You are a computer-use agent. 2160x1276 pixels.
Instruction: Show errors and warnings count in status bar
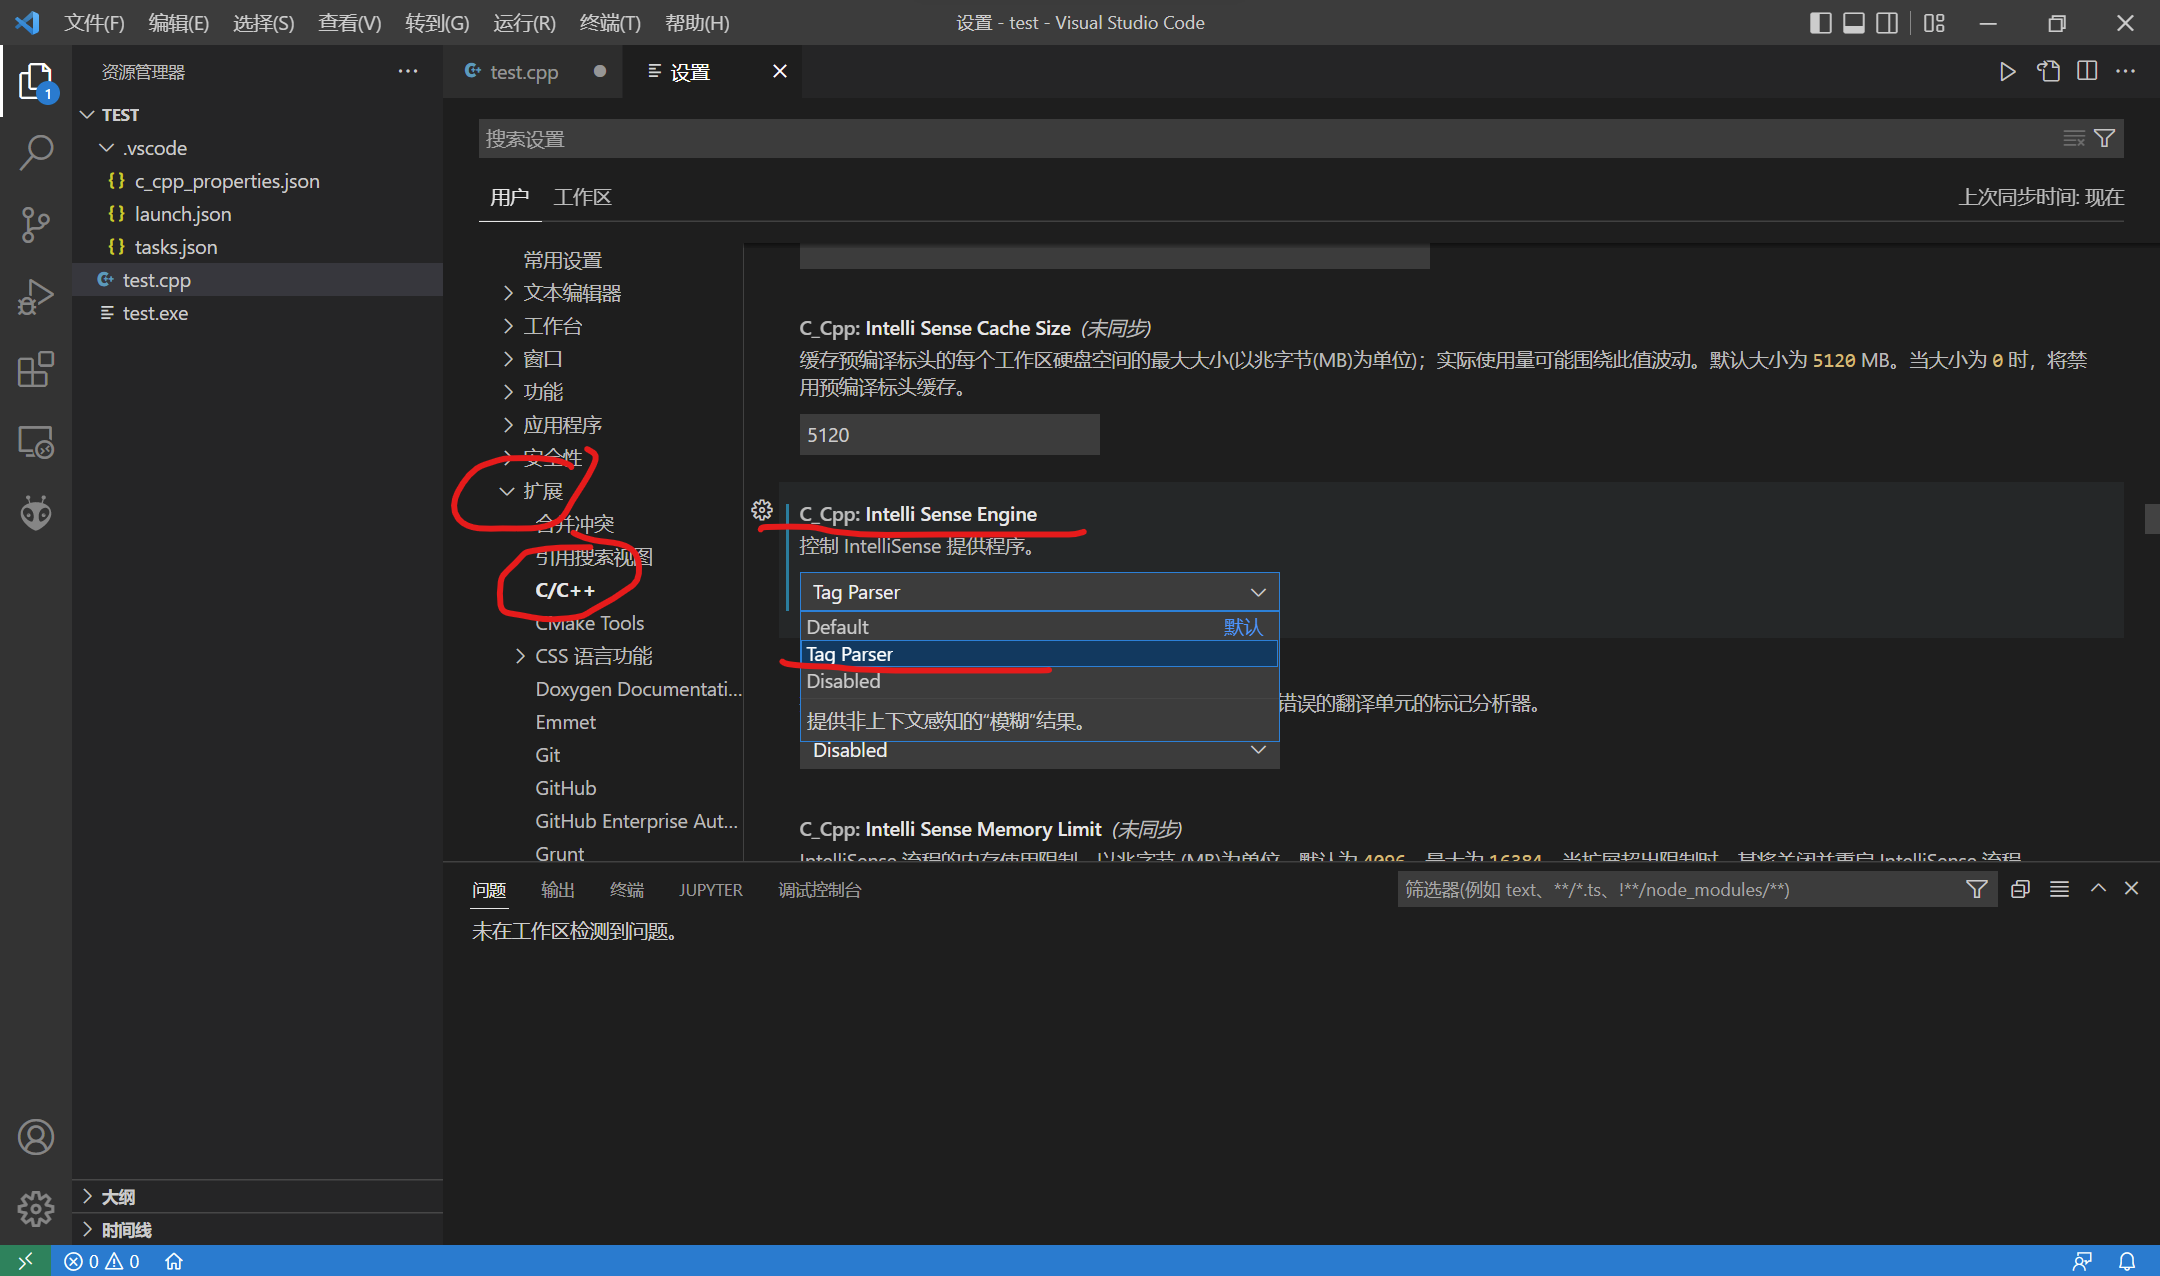(102, 1261)
